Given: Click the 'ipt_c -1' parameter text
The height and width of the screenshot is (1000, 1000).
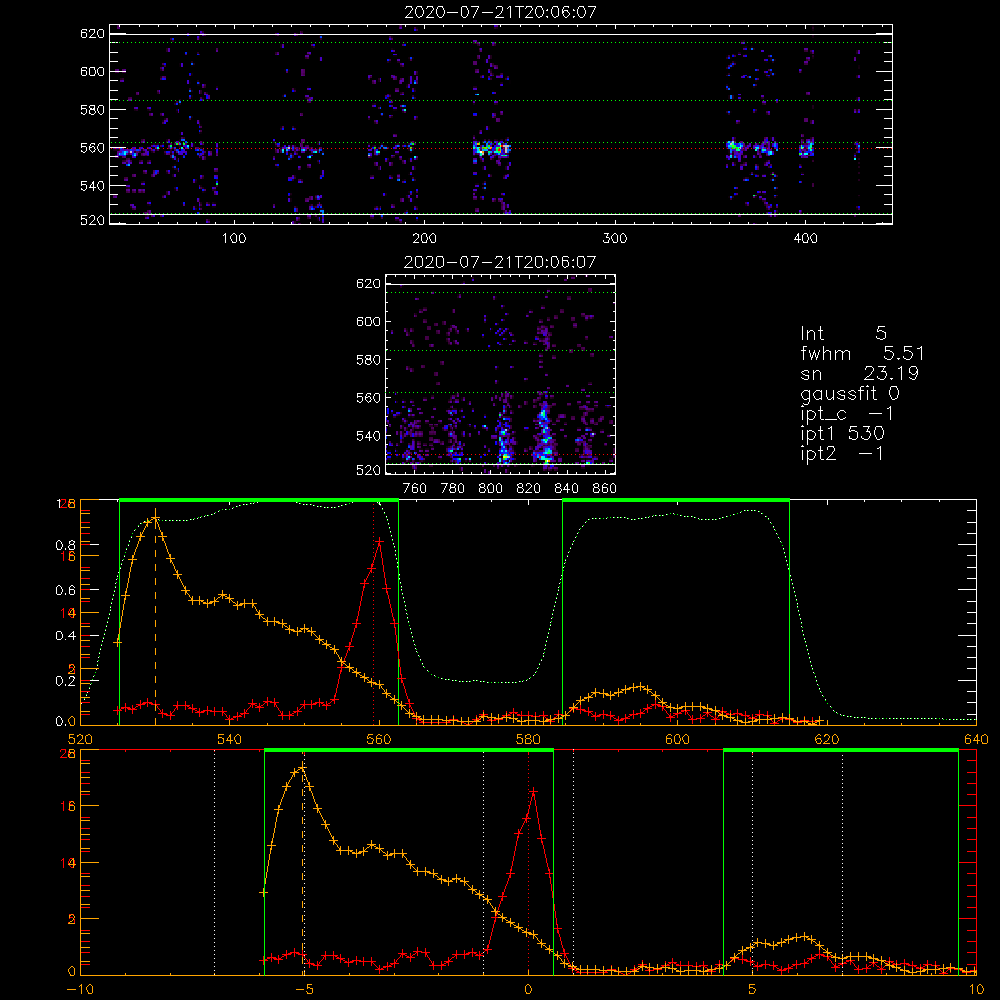Looking at the screenshot, I should tap(847, 414).
